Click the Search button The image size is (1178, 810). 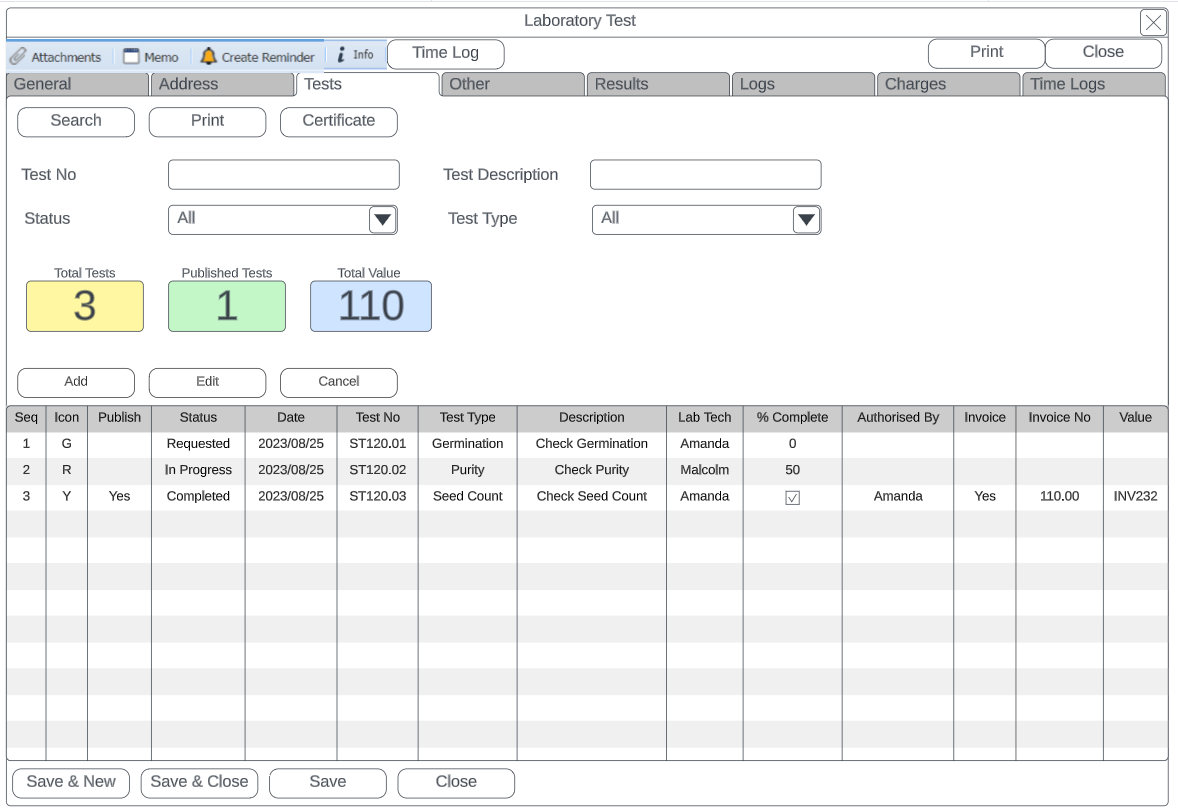76,121
